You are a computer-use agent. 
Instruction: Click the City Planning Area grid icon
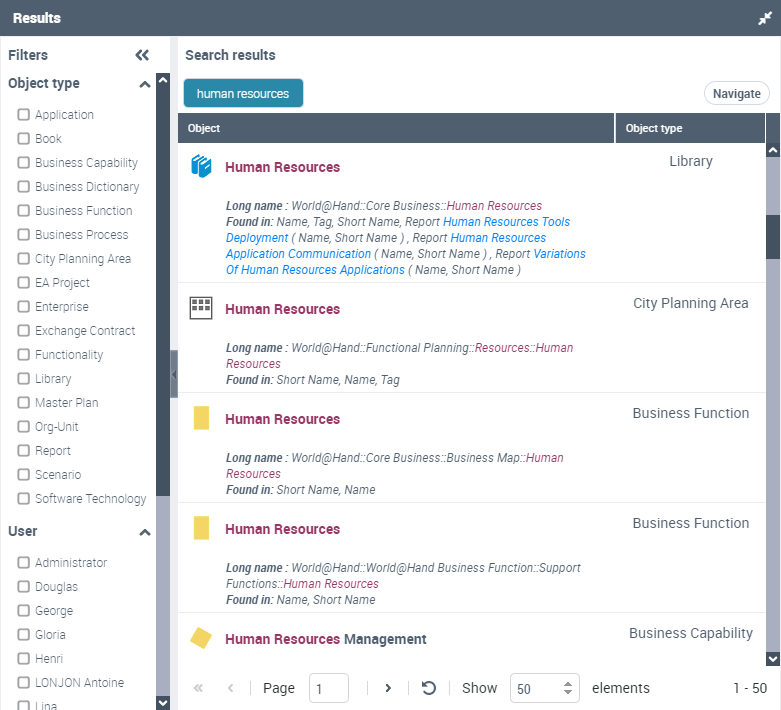click(x=202, y=308)
